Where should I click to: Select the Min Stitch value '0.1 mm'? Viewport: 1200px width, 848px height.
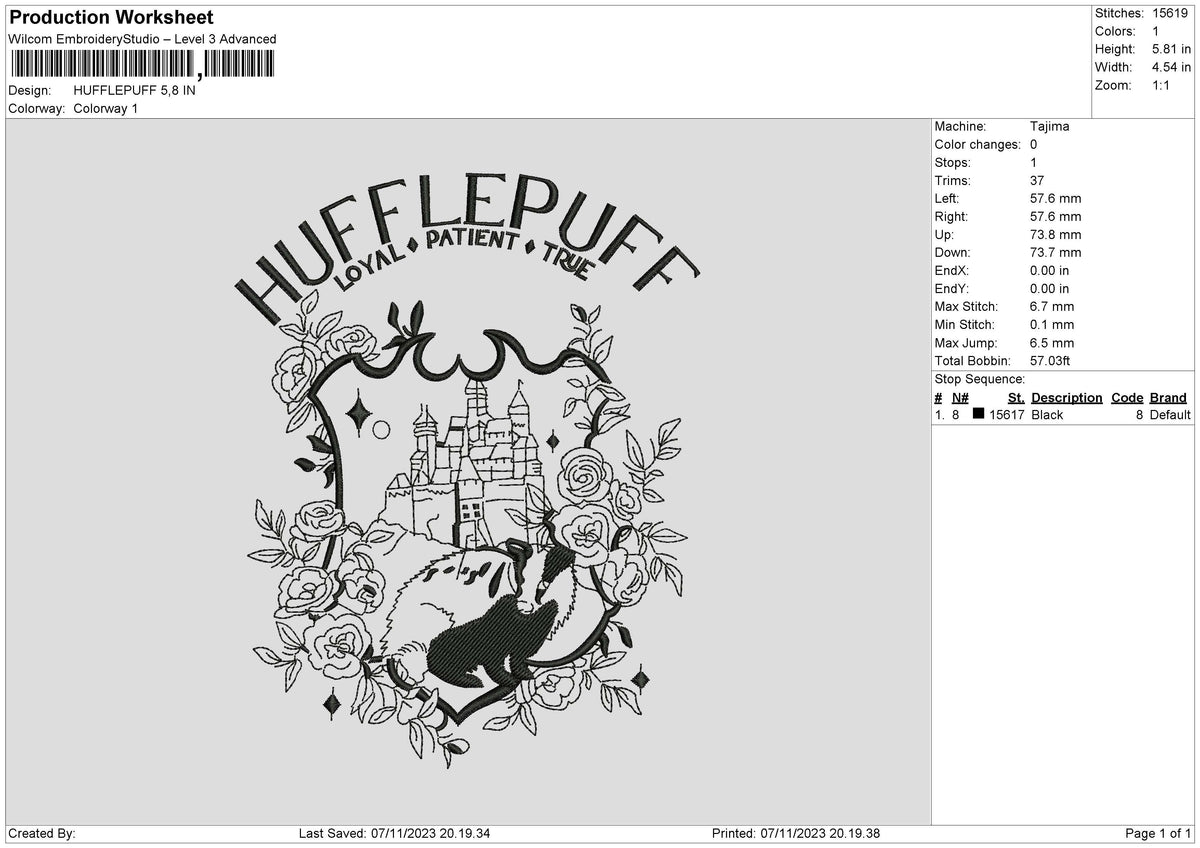1052,324
